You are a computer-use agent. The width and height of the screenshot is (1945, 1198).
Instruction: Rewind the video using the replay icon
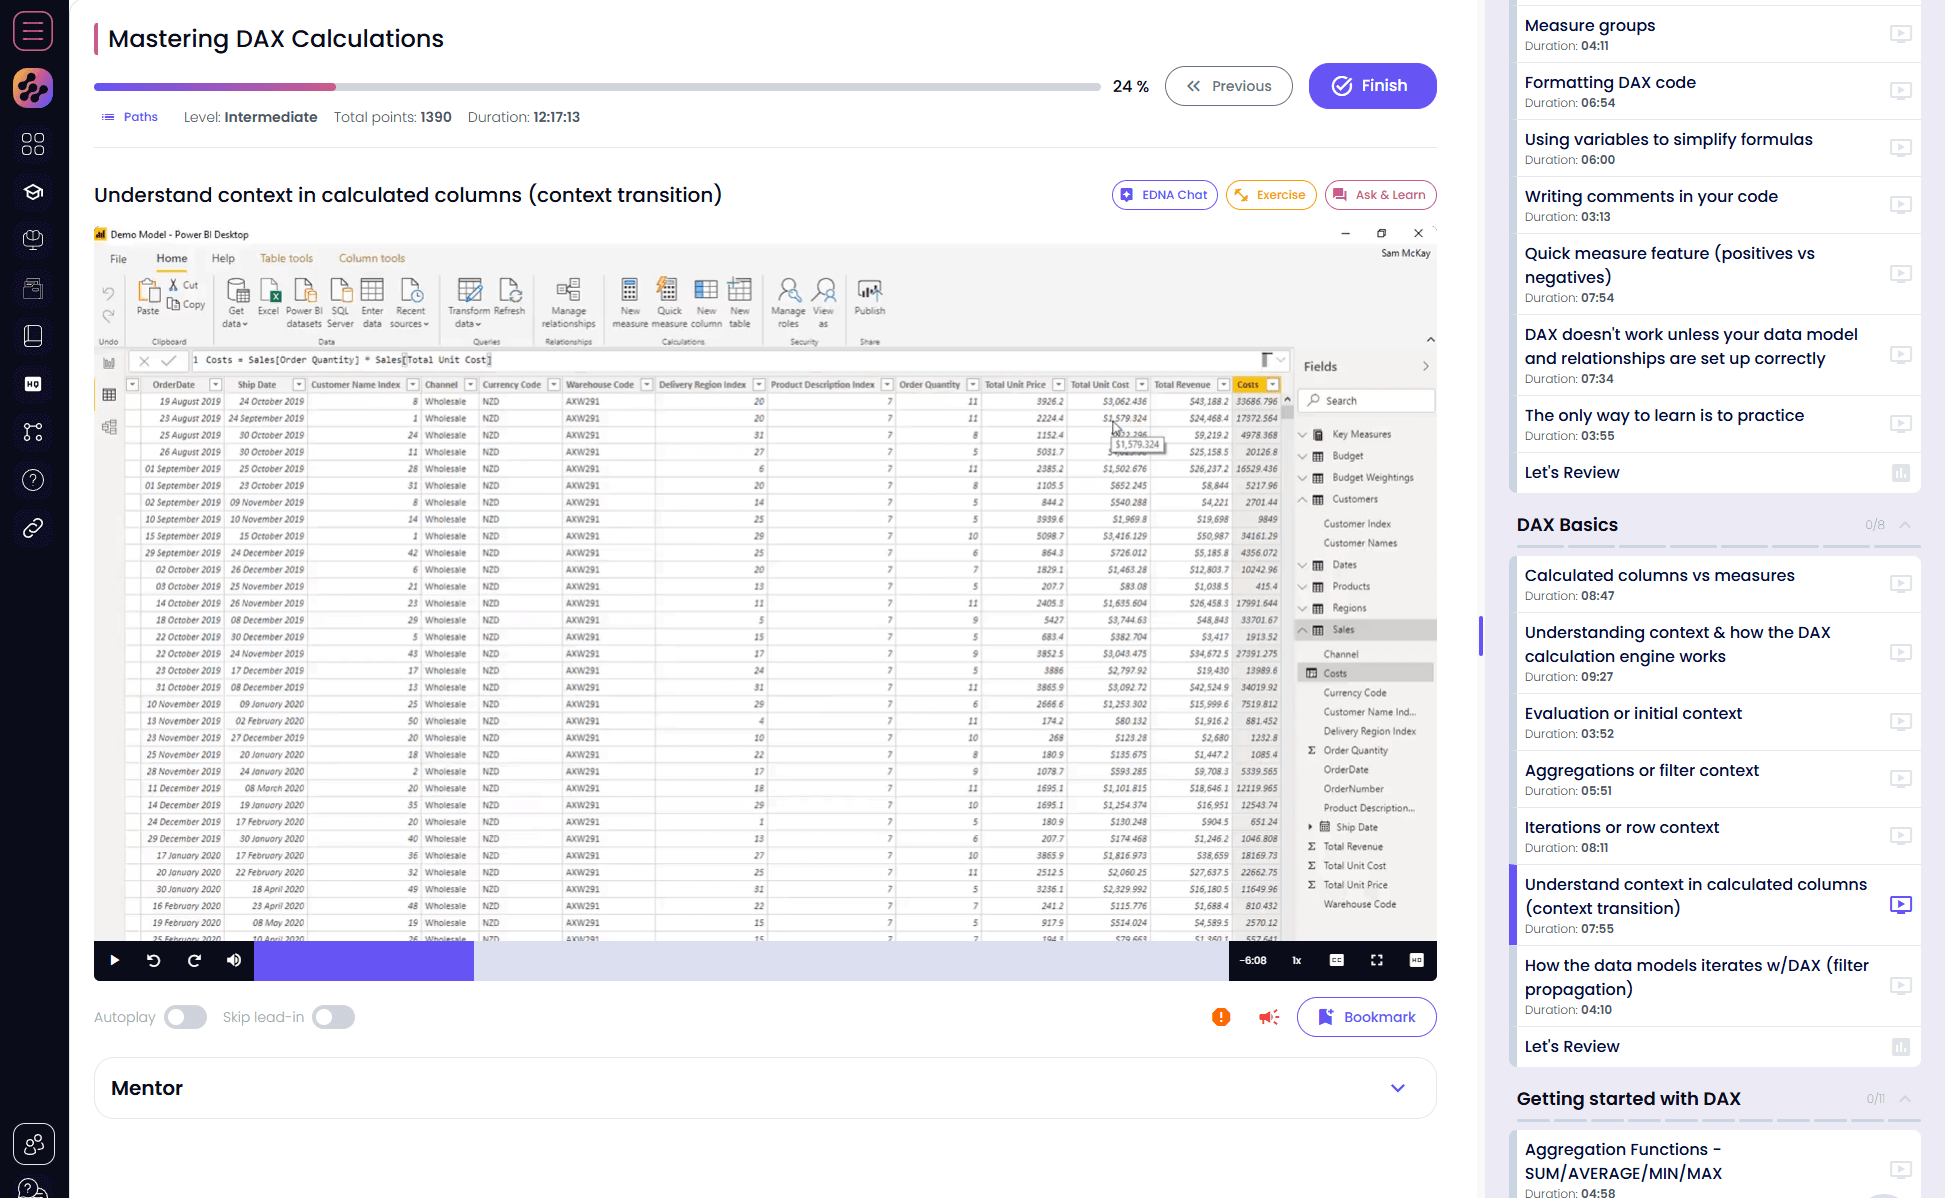[x=153, y=960]
